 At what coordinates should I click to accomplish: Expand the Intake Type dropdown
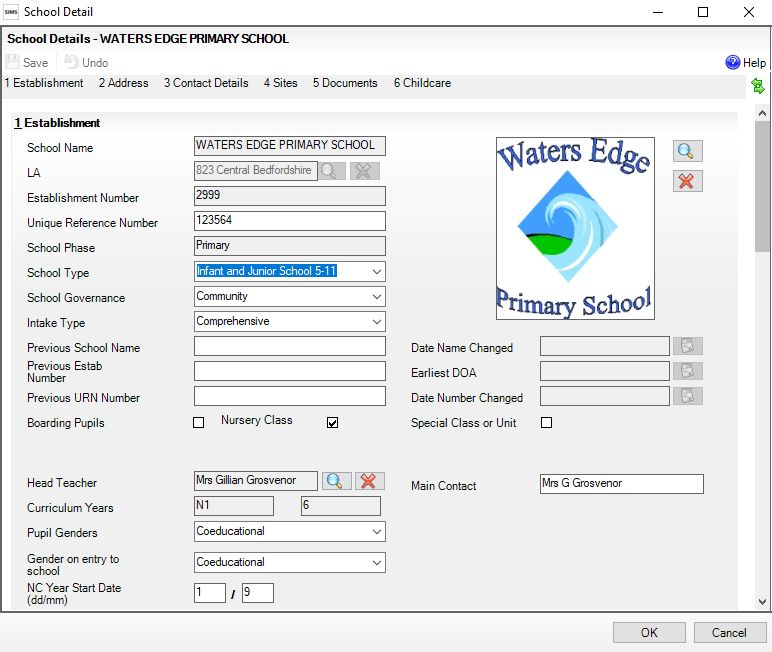377,322
